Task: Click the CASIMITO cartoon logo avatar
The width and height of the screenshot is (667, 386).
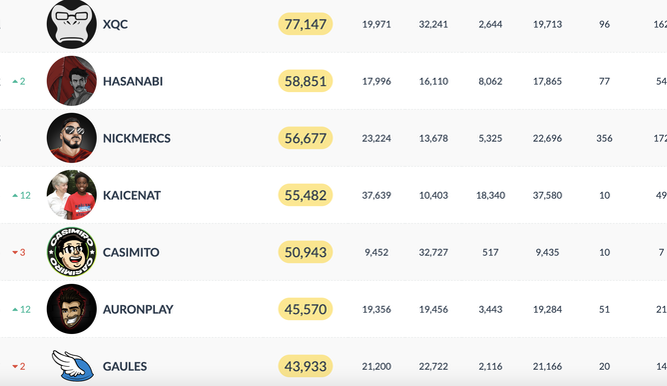Action: tap(71, 252)
